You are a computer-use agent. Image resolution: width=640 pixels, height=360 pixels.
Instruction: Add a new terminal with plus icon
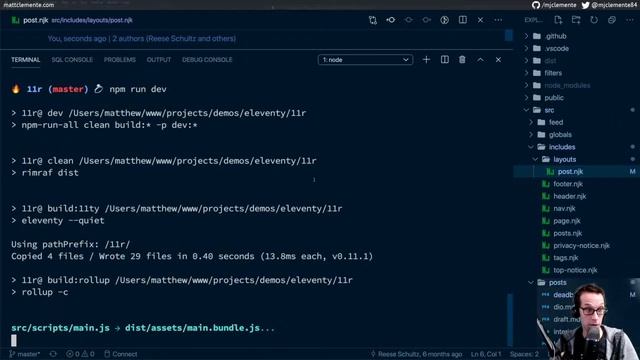tap(426, 60)
